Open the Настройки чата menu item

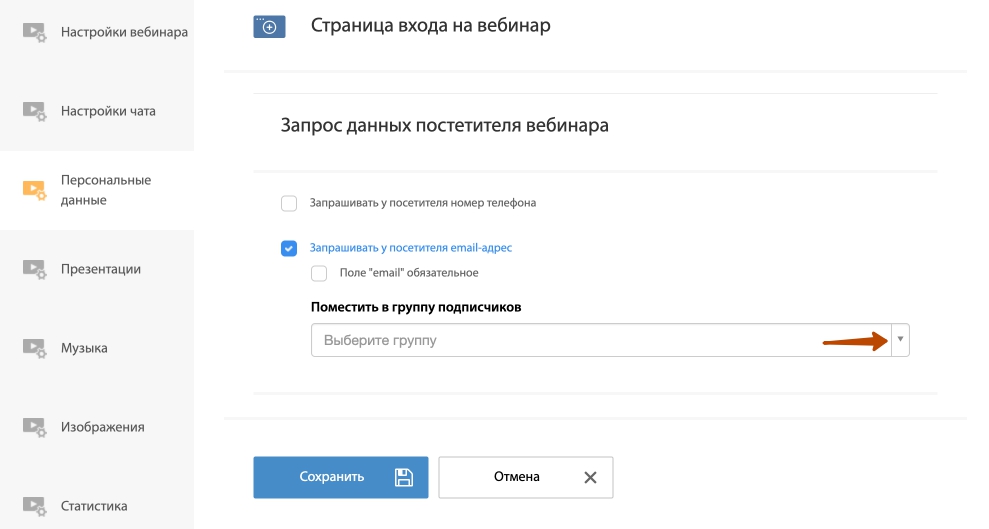(x=108, y=111)
